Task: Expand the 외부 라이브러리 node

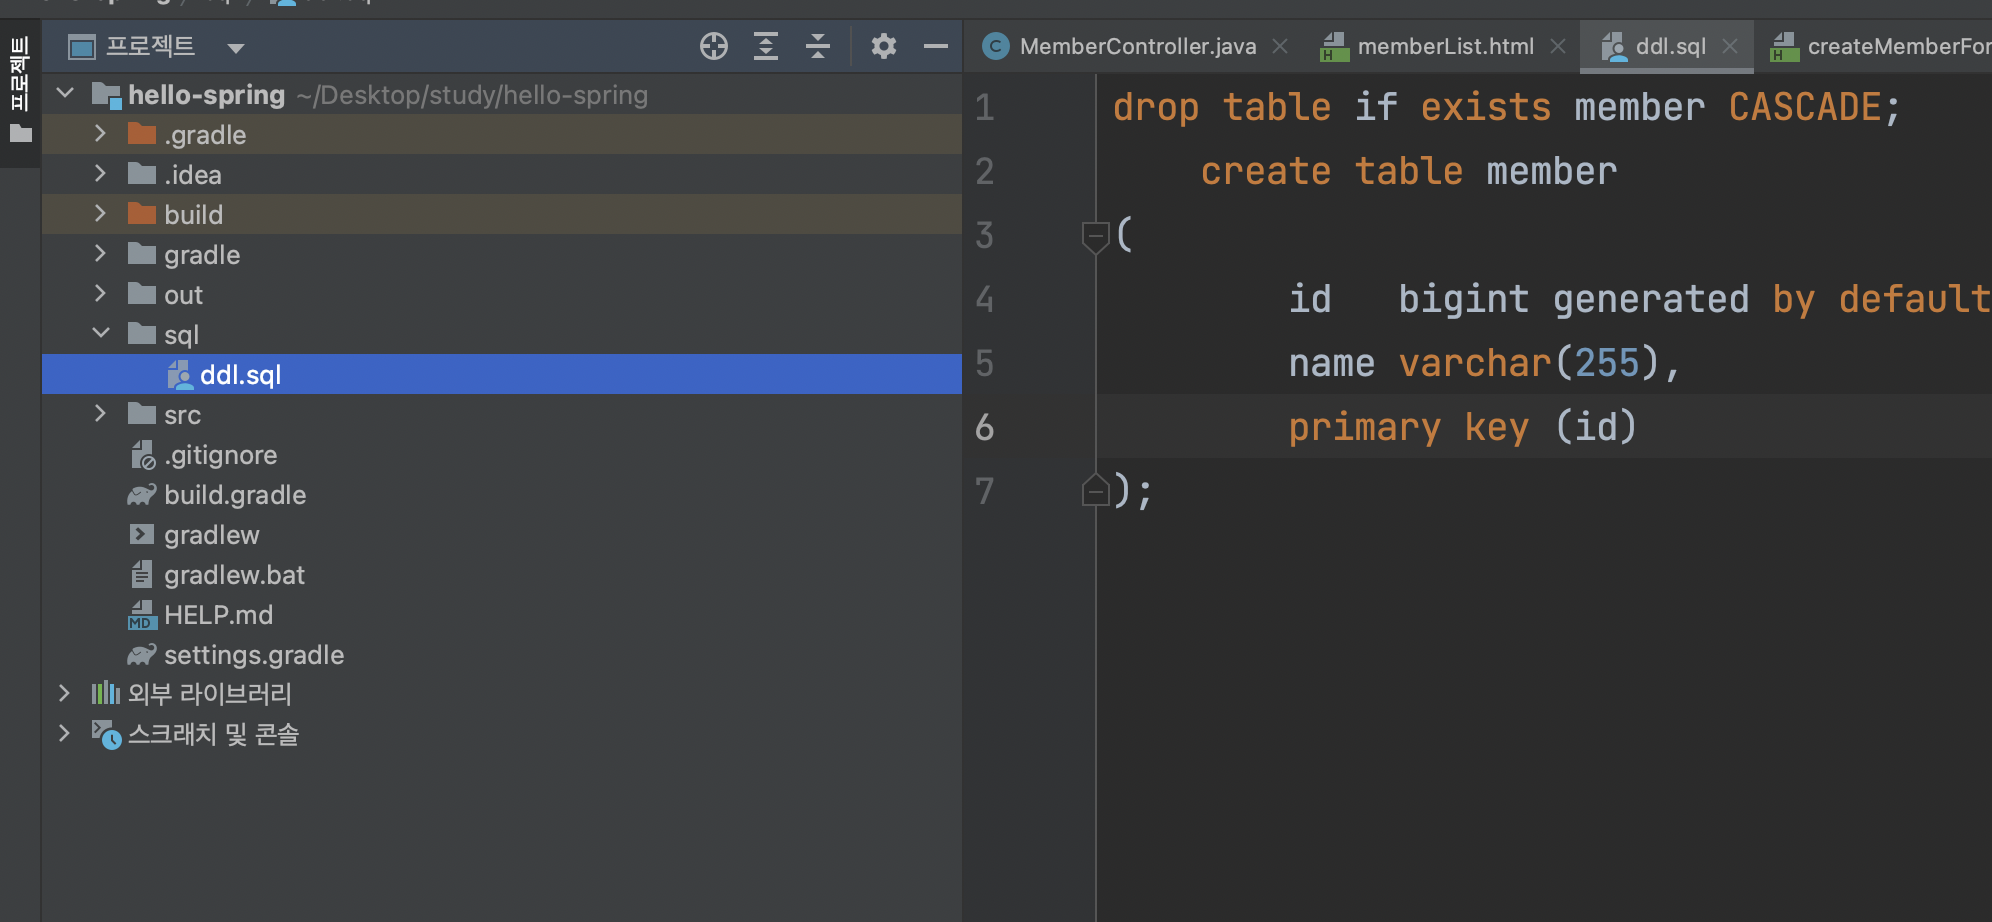Action: 64,694
